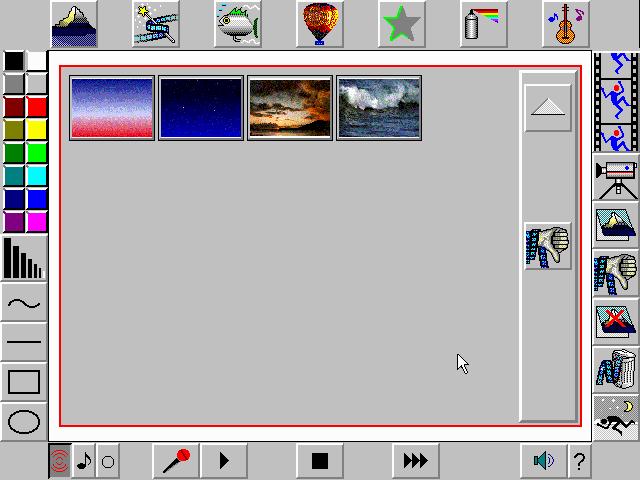Pick the bright green color swatch
The image size is (640, 480).
37,153
